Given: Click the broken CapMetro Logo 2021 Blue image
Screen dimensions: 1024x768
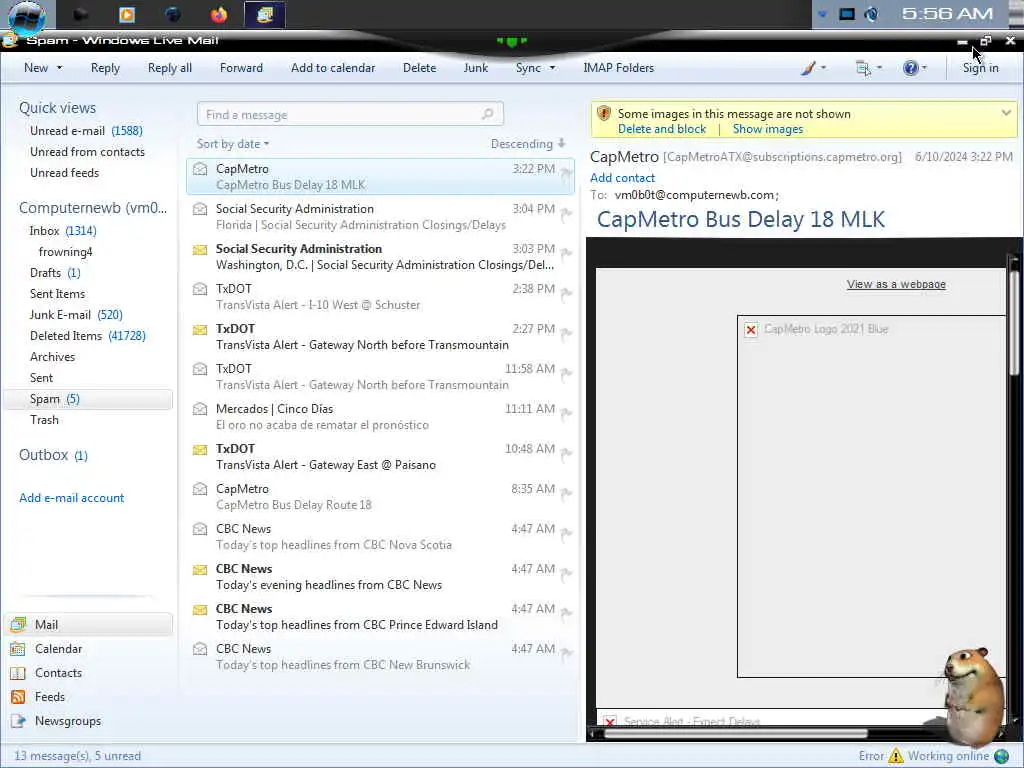Looking at the screenshot, I should tap(751, 330).
